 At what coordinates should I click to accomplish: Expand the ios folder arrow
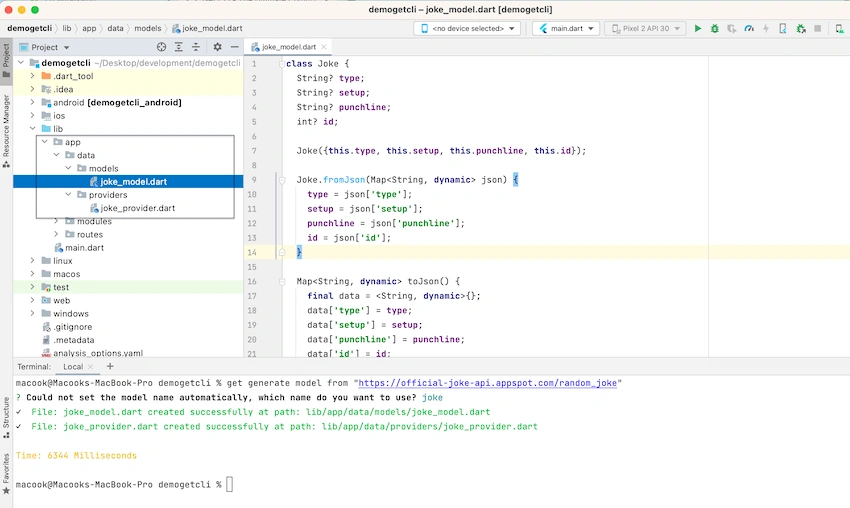[33, 115]
